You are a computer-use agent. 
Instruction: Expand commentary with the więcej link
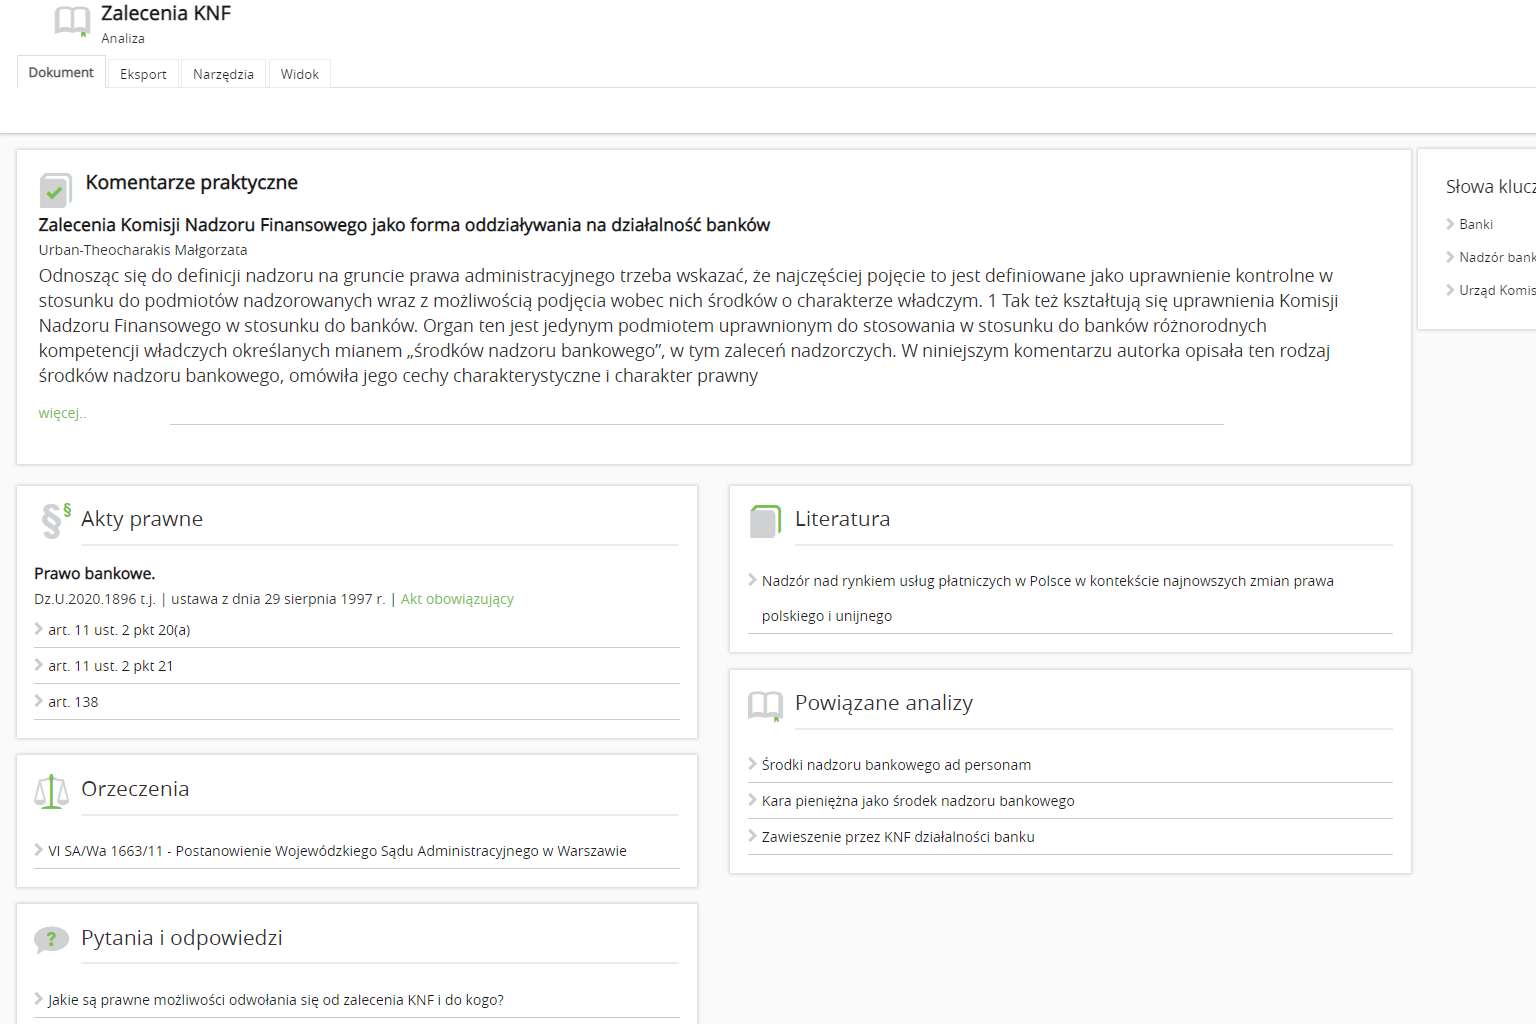click(62, 413)
